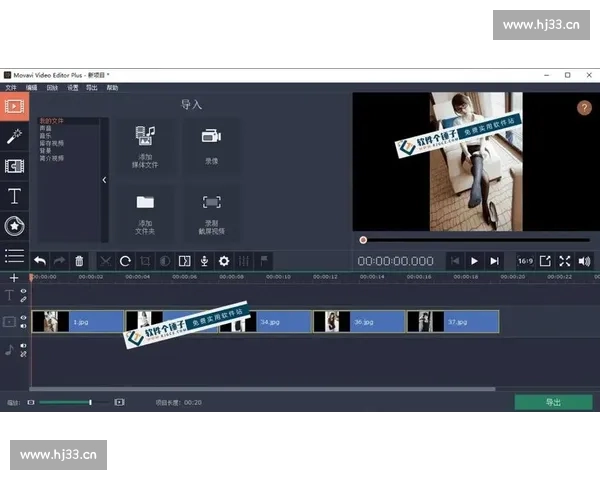Collapse the import panel with arrow

pos(104,180)
